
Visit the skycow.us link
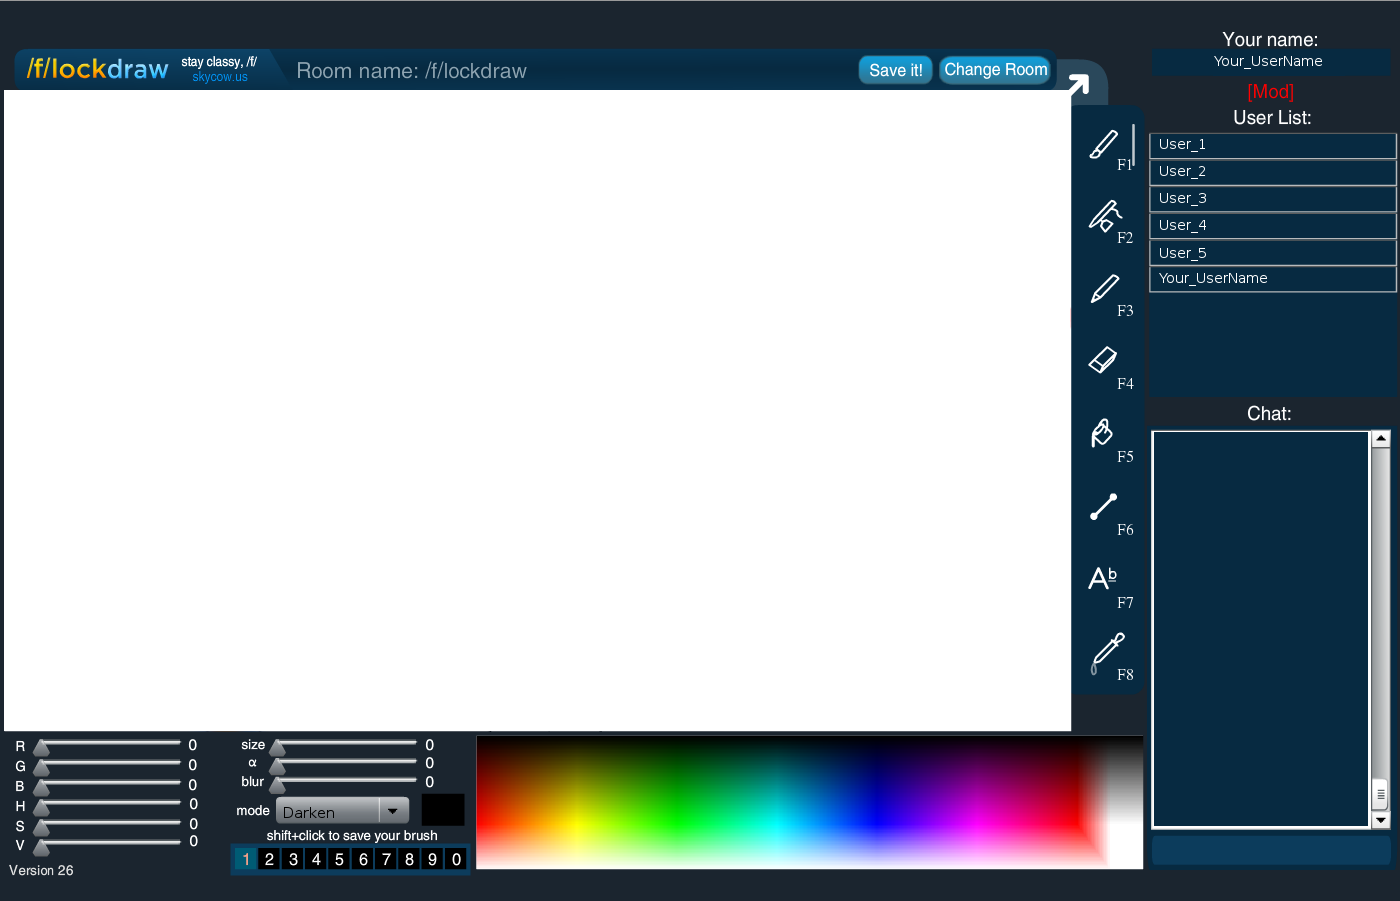point(219,76)
